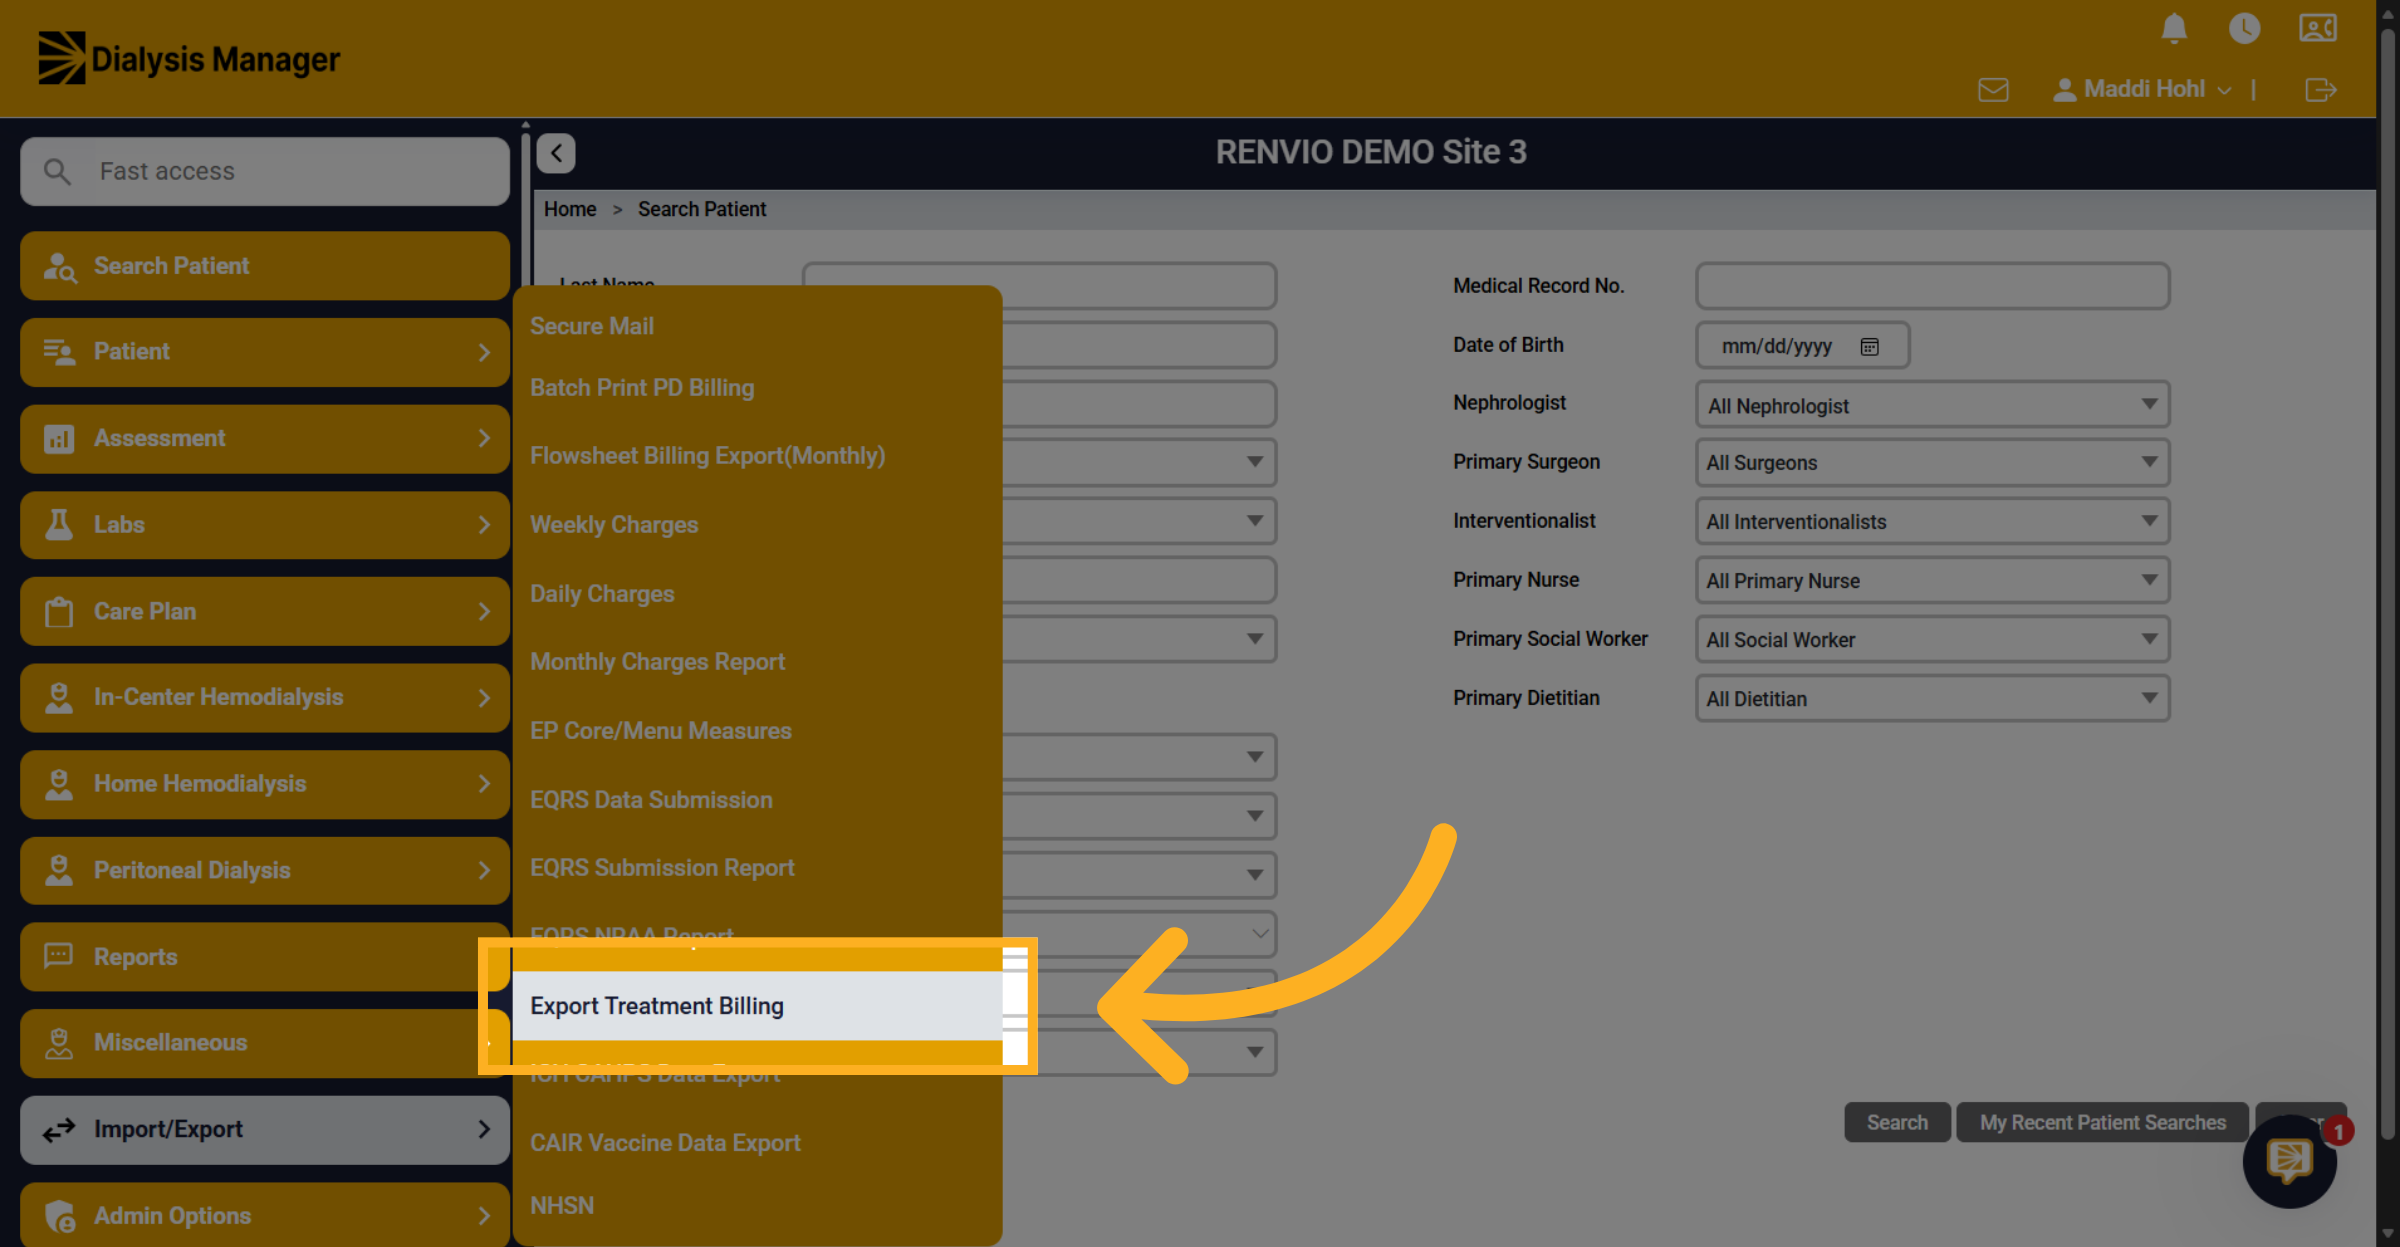Open the Maddi Hohl user dropdown

click(2143, 90)
